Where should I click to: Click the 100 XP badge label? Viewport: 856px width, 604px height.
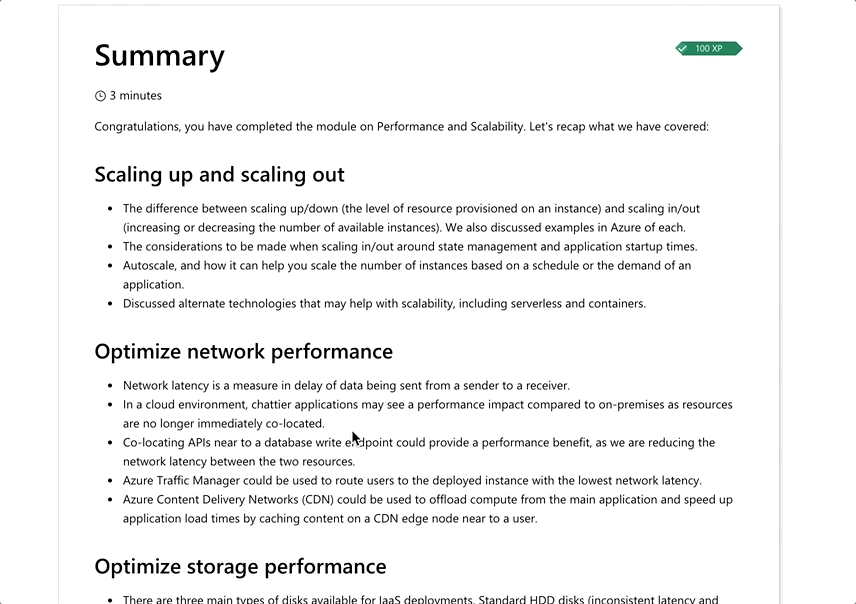click(709, 48)
